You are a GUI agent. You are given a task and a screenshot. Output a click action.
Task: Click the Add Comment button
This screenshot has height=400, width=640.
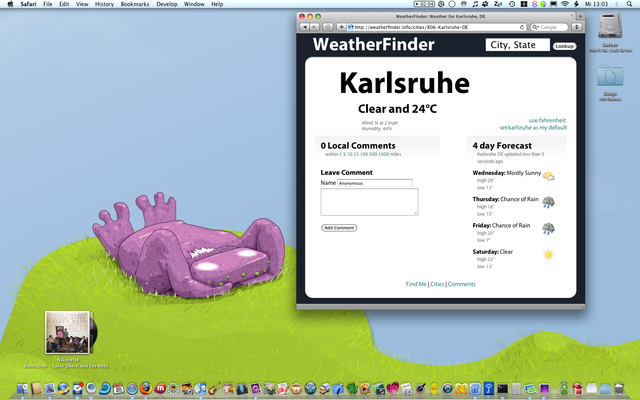[339, 228]
